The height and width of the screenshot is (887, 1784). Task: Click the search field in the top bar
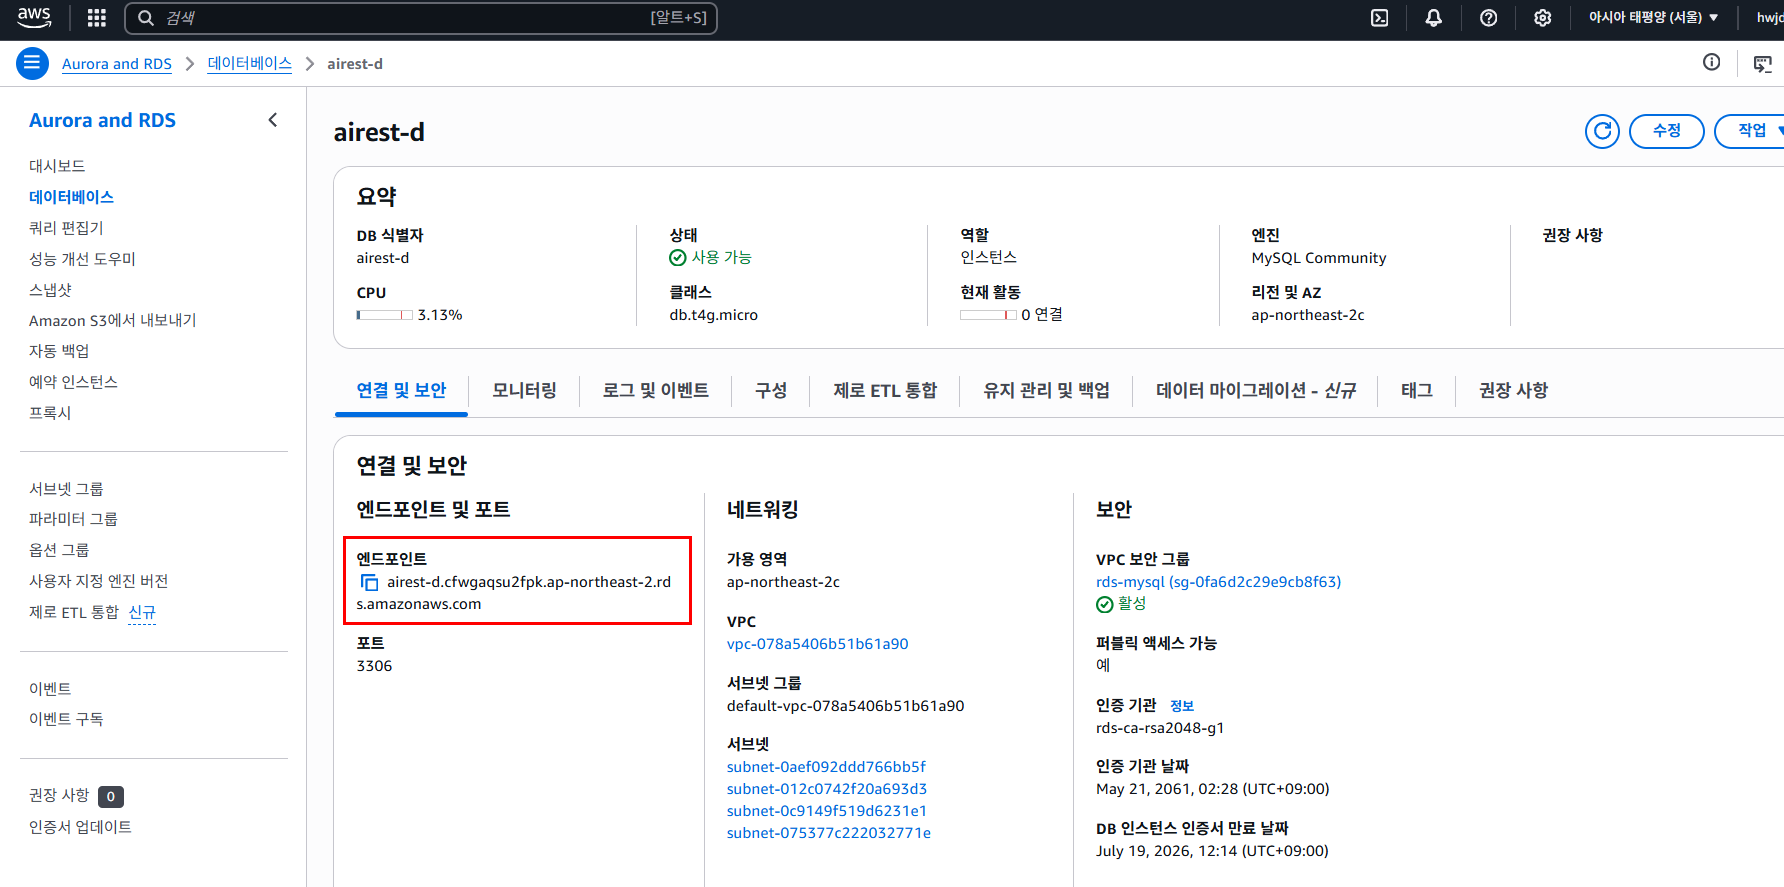point(421,18)
